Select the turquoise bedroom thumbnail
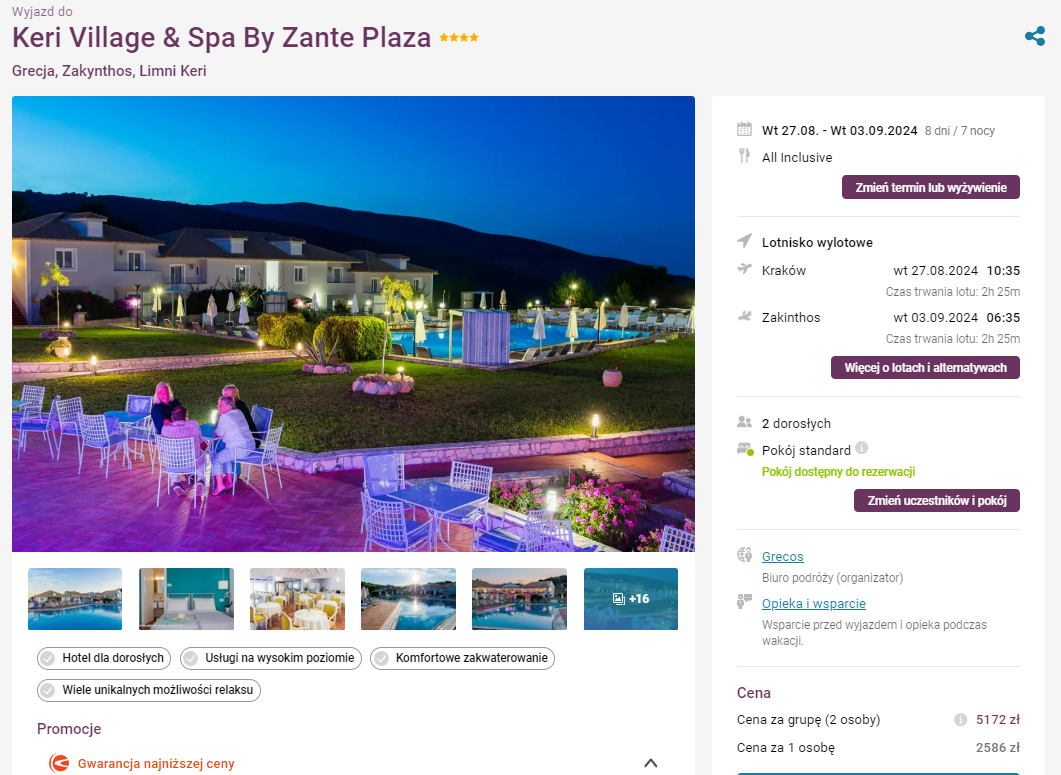This screenshot has width=1061, height=775. 186,599
